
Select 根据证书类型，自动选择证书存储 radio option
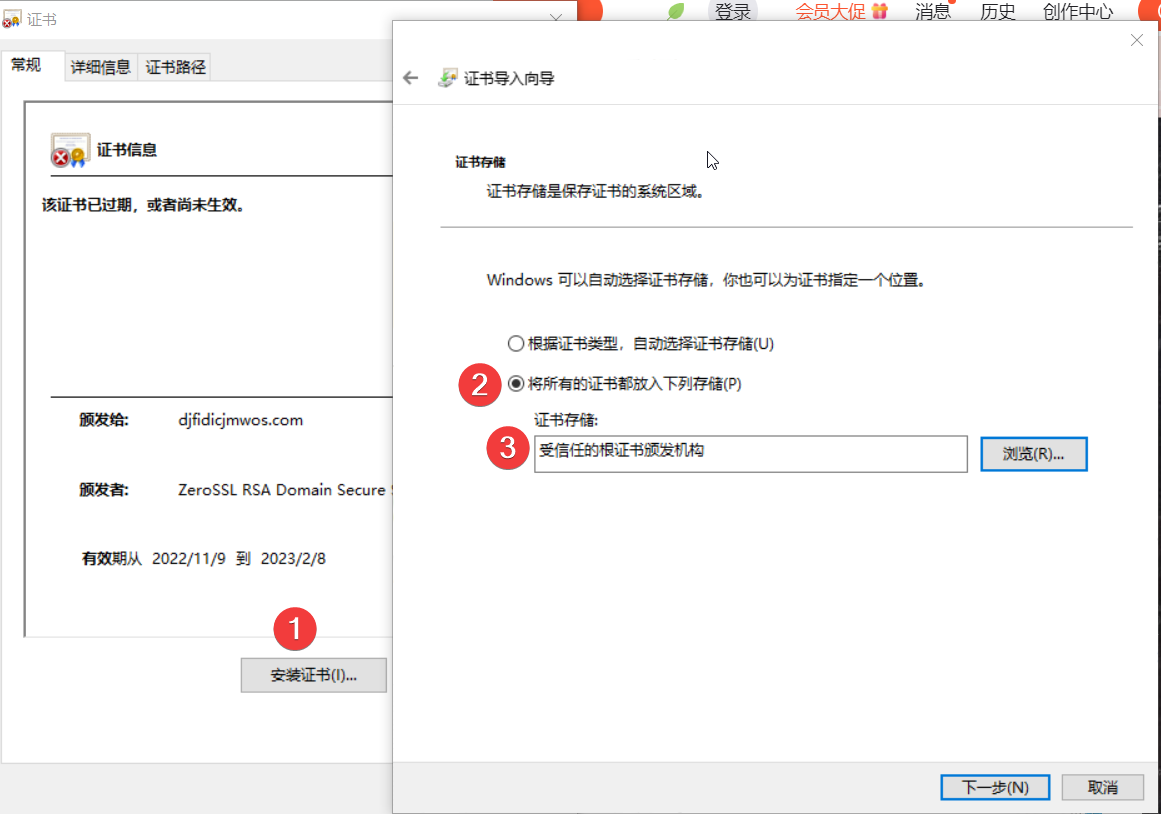(x=516, y=344)
